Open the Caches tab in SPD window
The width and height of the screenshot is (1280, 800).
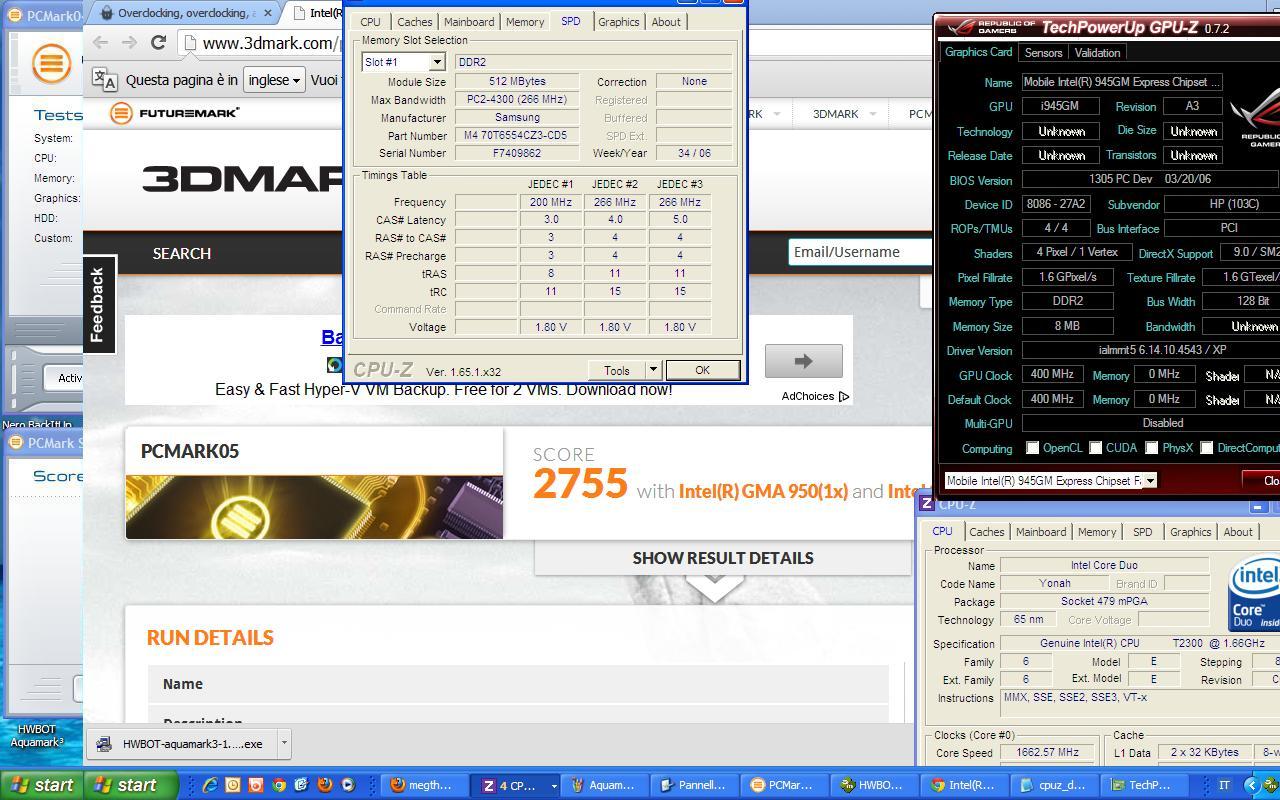[414, 22]
